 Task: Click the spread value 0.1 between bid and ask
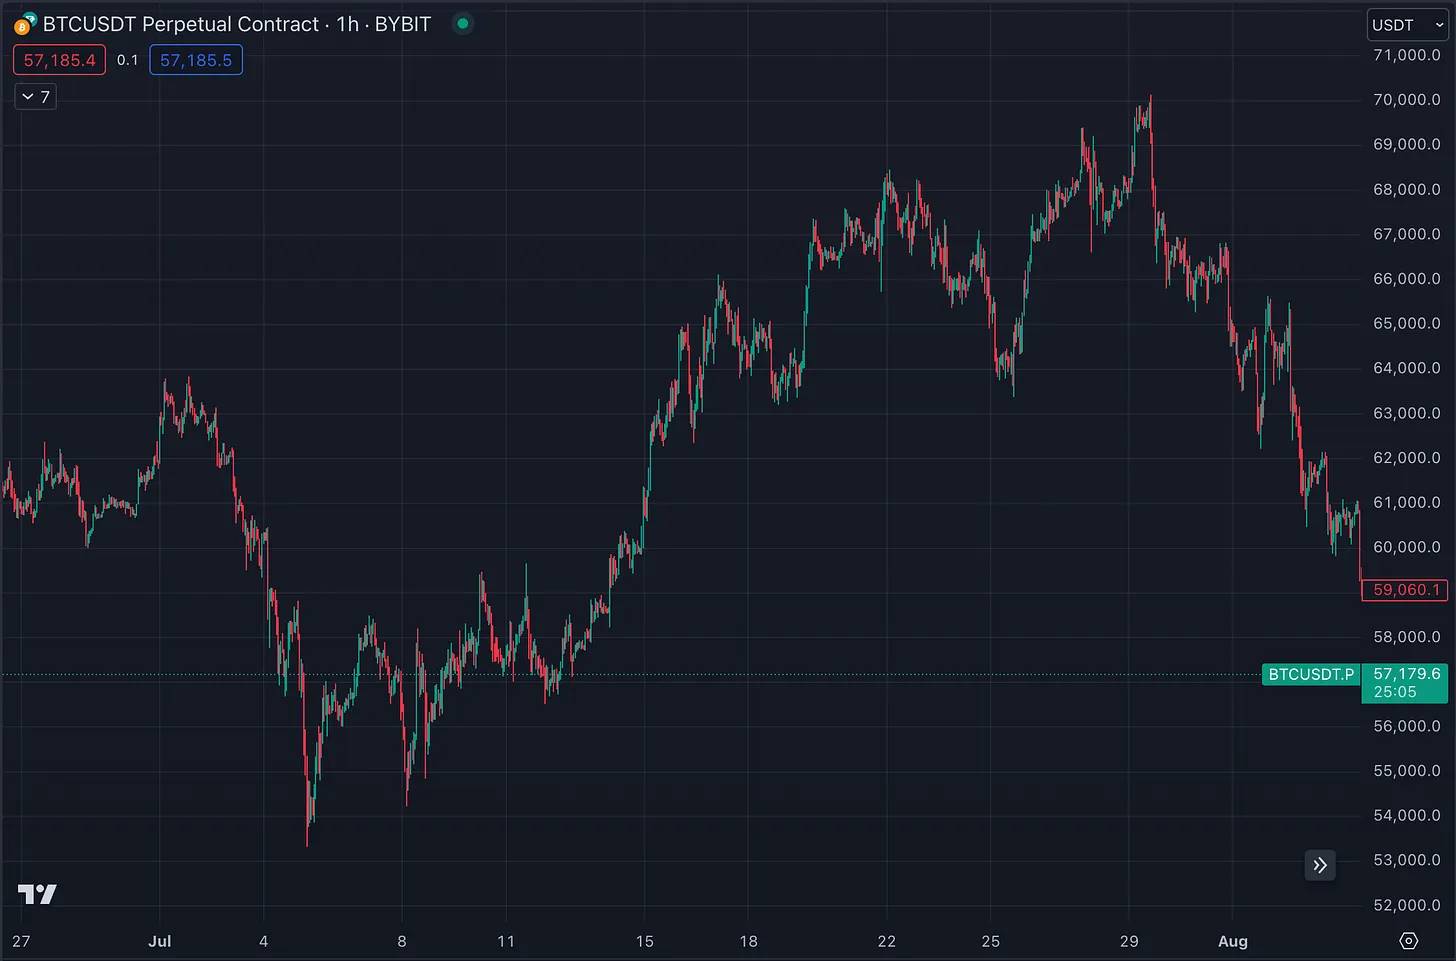point(127,60)
